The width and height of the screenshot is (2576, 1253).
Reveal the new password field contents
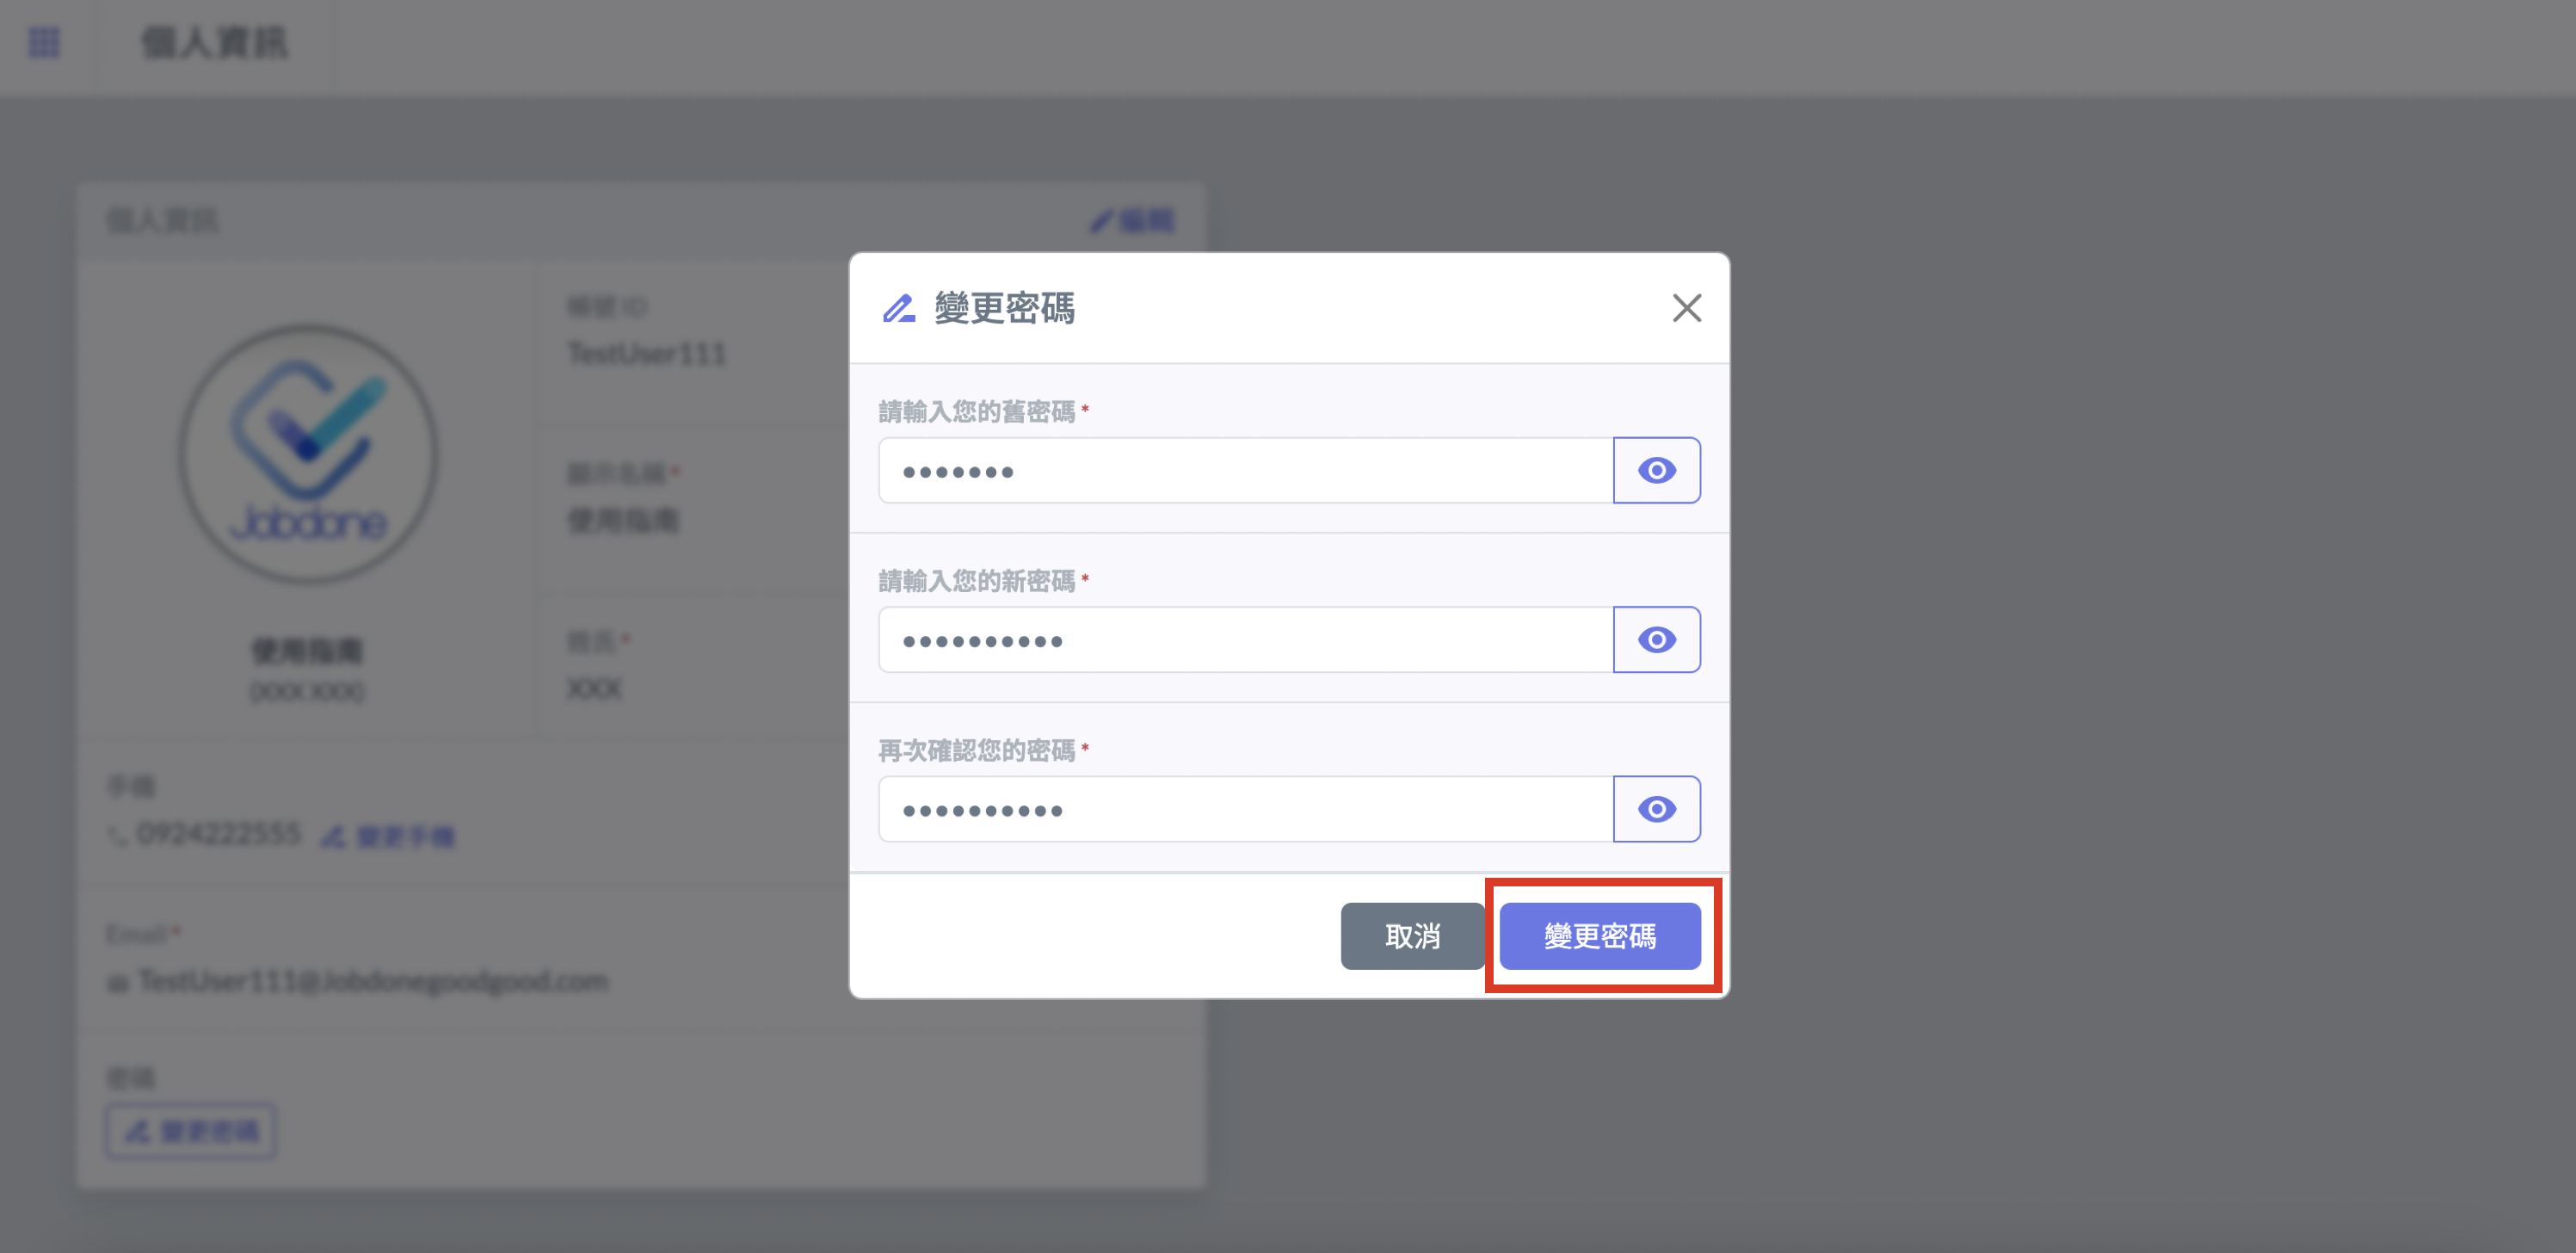[x=1656, y=640]
